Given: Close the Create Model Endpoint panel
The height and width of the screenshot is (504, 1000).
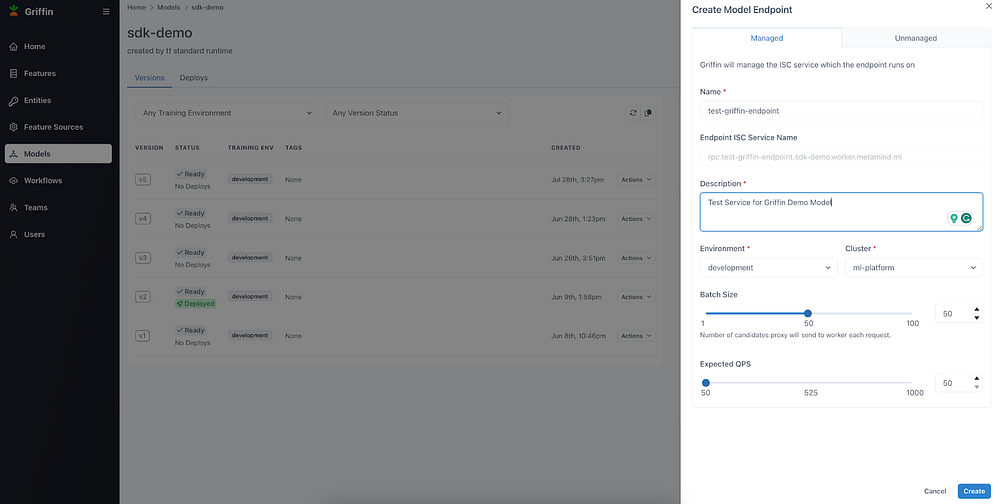Looking at the screenshot, I should pos(989,6).
